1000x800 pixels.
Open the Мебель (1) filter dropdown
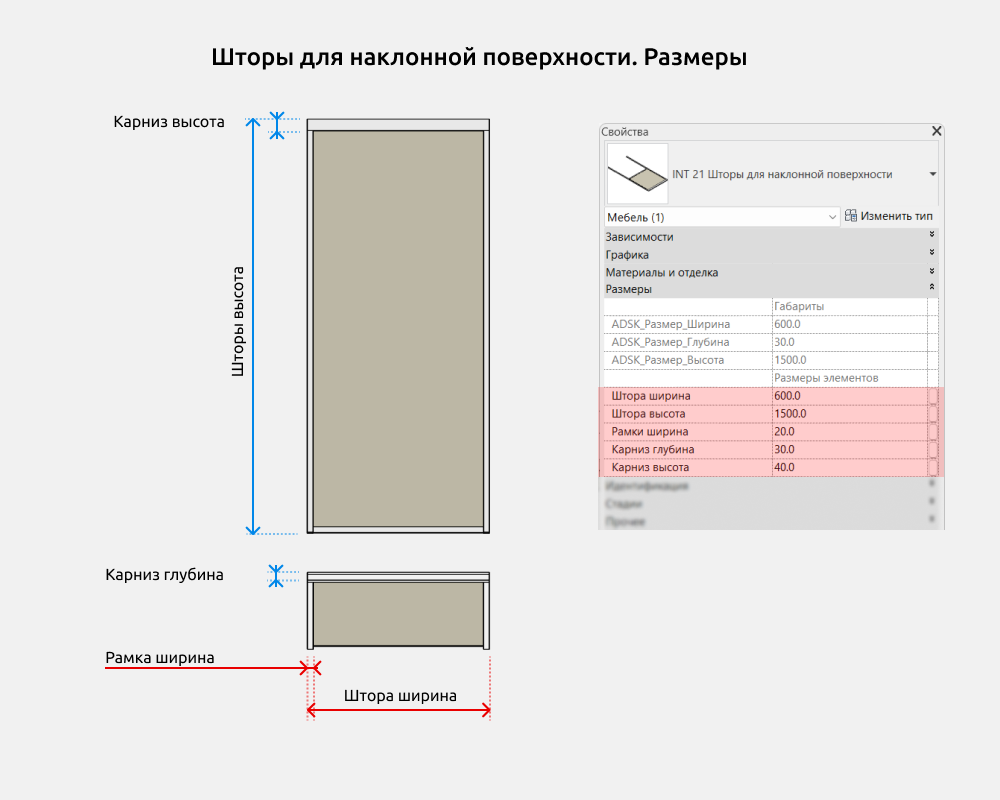[x=721, y=217]
